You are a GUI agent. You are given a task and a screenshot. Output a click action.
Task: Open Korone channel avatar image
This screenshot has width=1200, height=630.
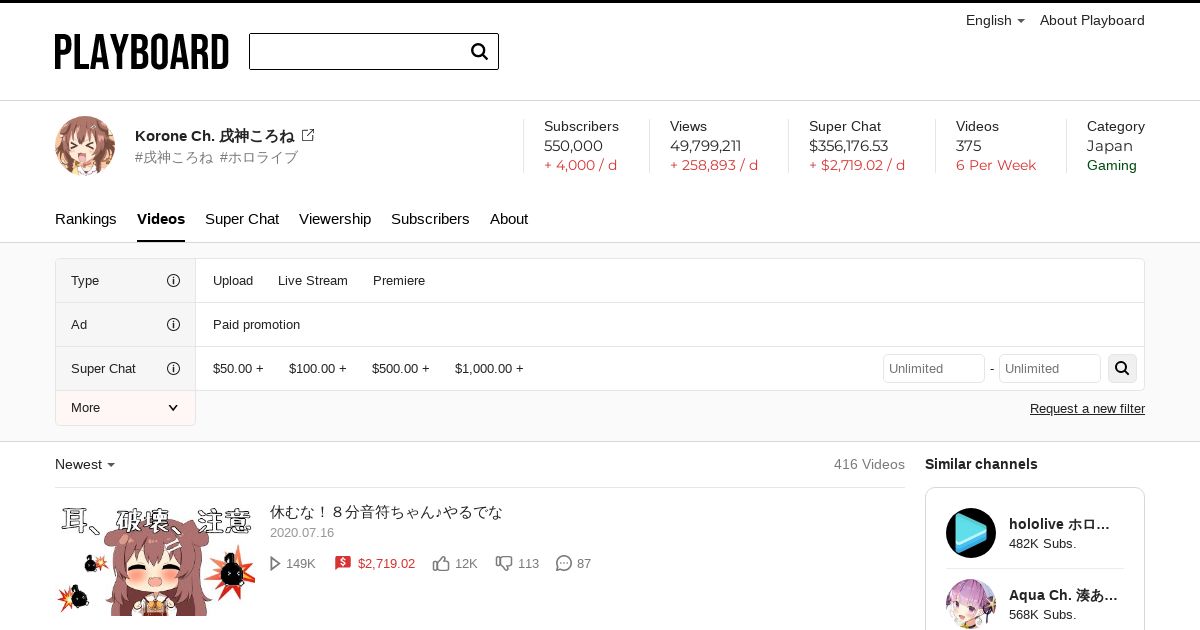[x=85, y=146]
